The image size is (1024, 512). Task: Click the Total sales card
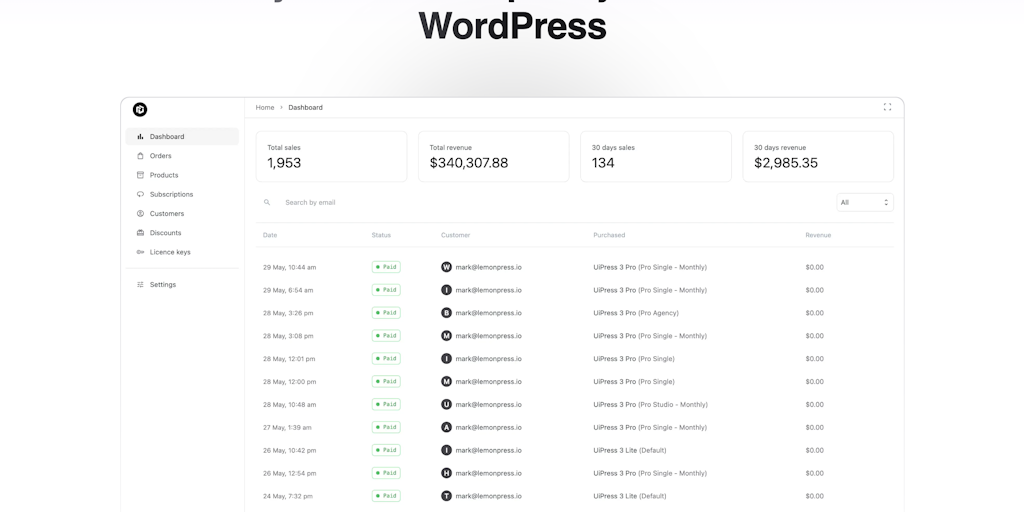click(x=331, y=157)
